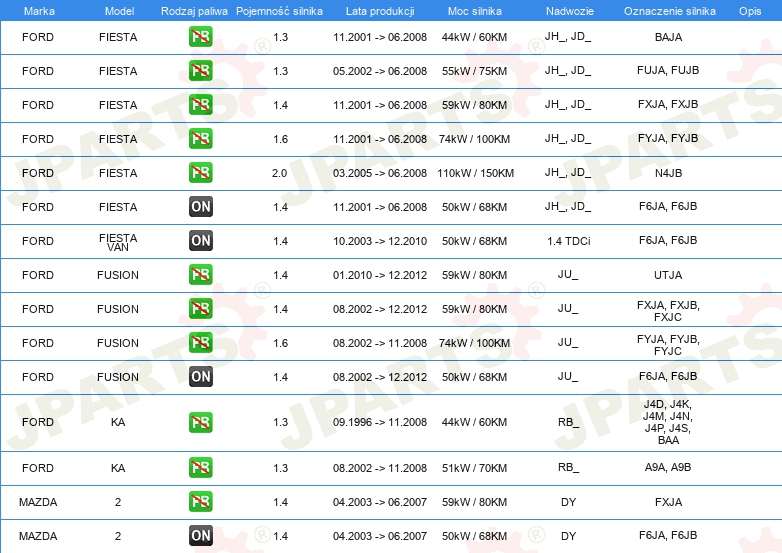Click FORD in the BAJA row
Viewport: 782px width, 553px height.
(38, 37)
